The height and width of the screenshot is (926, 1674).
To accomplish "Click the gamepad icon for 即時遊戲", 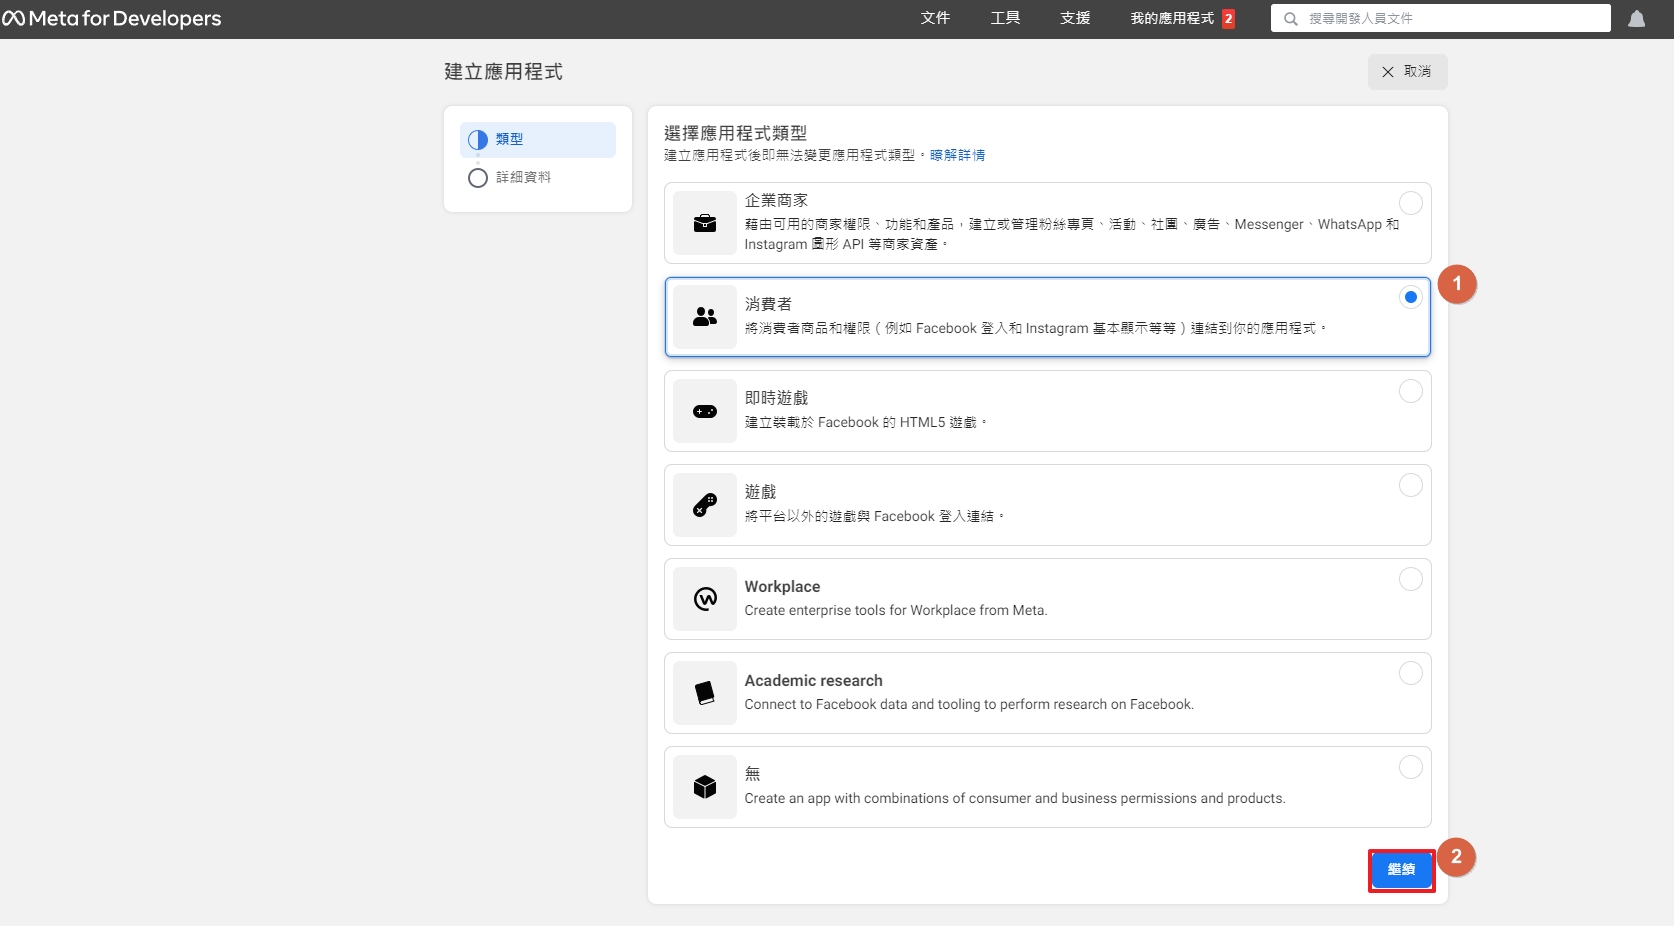I will [x=705, y=411].
